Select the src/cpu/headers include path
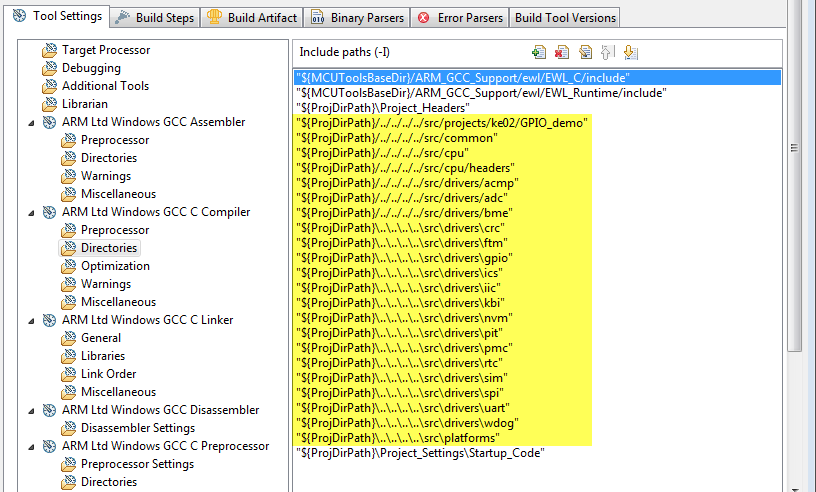The height and width of the screenshot is (492, 816). click(405, 168)
